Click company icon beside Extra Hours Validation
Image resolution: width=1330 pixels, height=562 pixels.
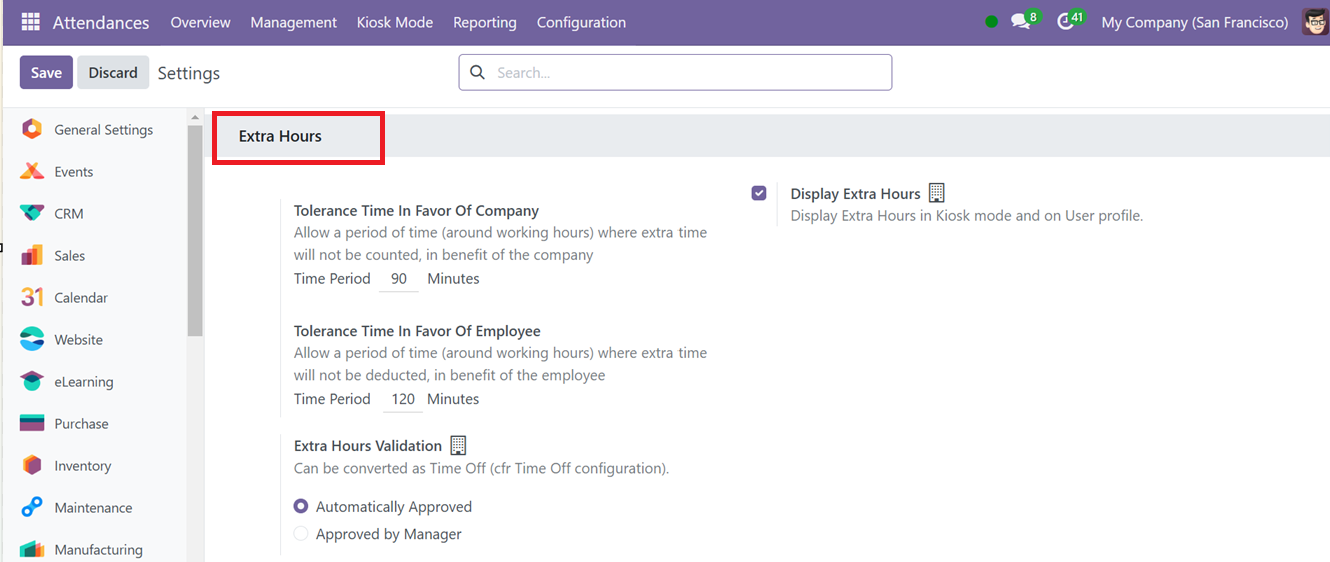458,445
